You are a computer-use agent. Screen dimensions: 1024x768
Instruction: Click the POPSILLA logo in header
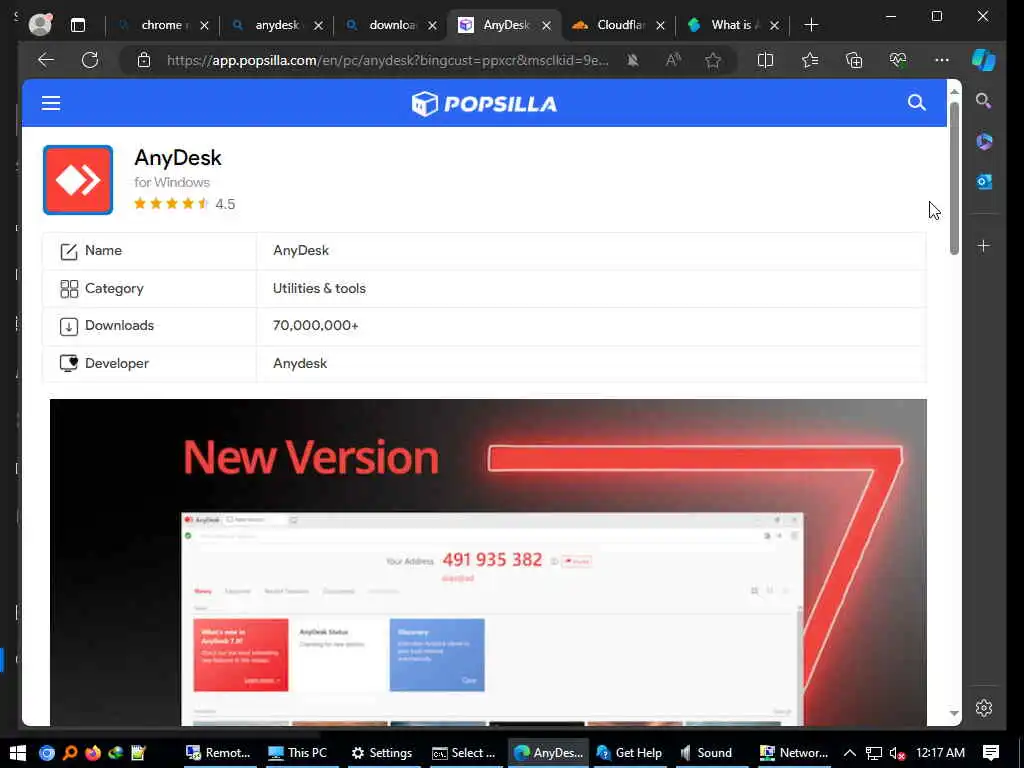point(484,104)
